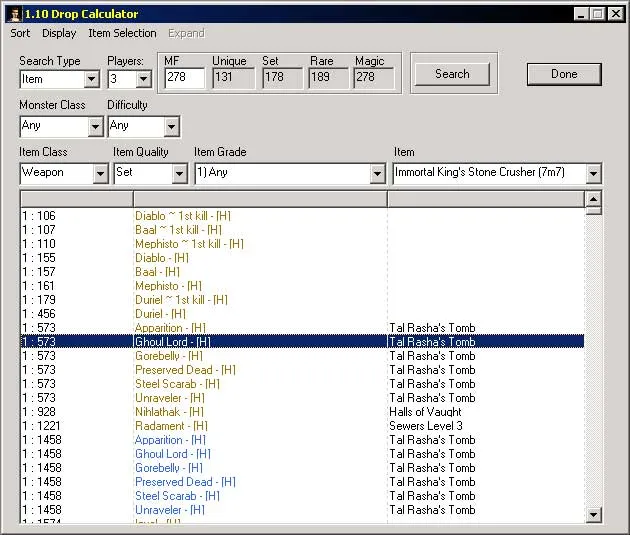
Task: Open the Display menu
Action: pyautogui.click(x=59, y=33)
